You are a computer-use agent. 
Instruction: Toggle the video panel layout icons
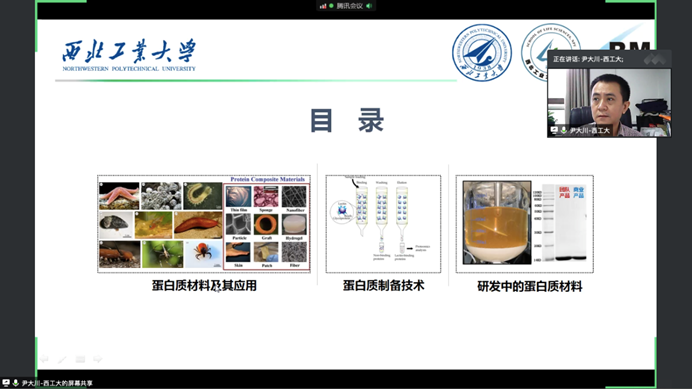tap(654, 59)
